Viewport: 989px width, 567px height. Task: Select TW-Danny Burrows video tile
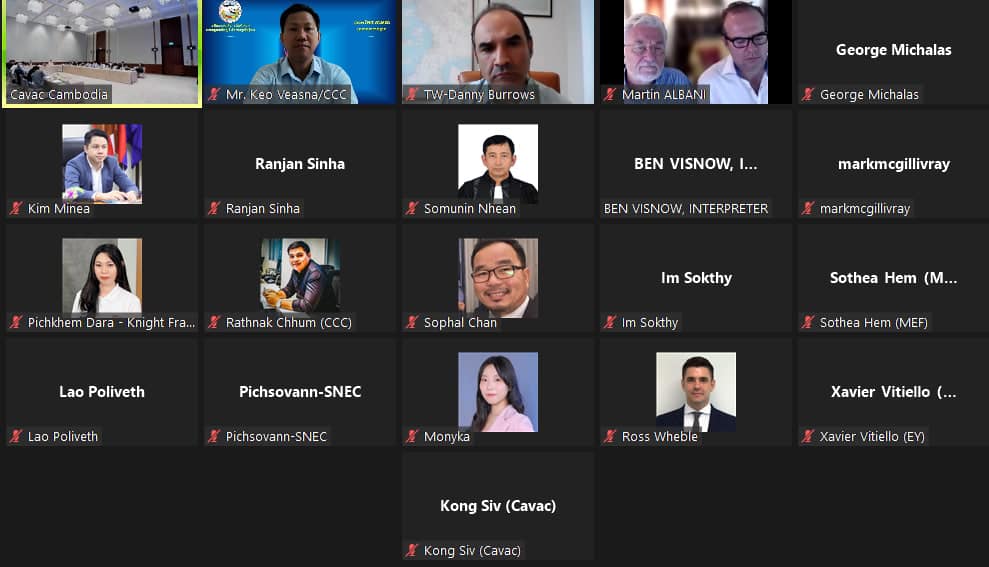(x=498, y=52)
